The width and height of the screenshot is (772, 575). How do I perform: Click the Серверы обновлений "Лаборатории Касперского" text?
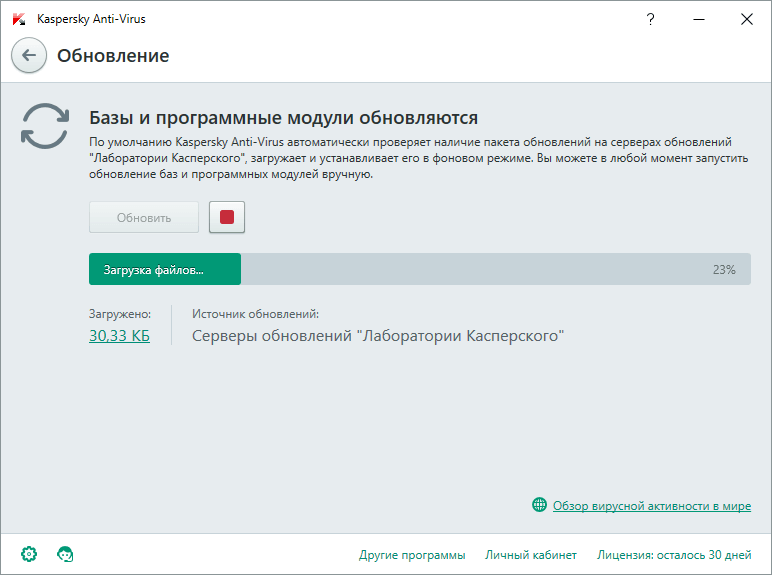point(378,336)
